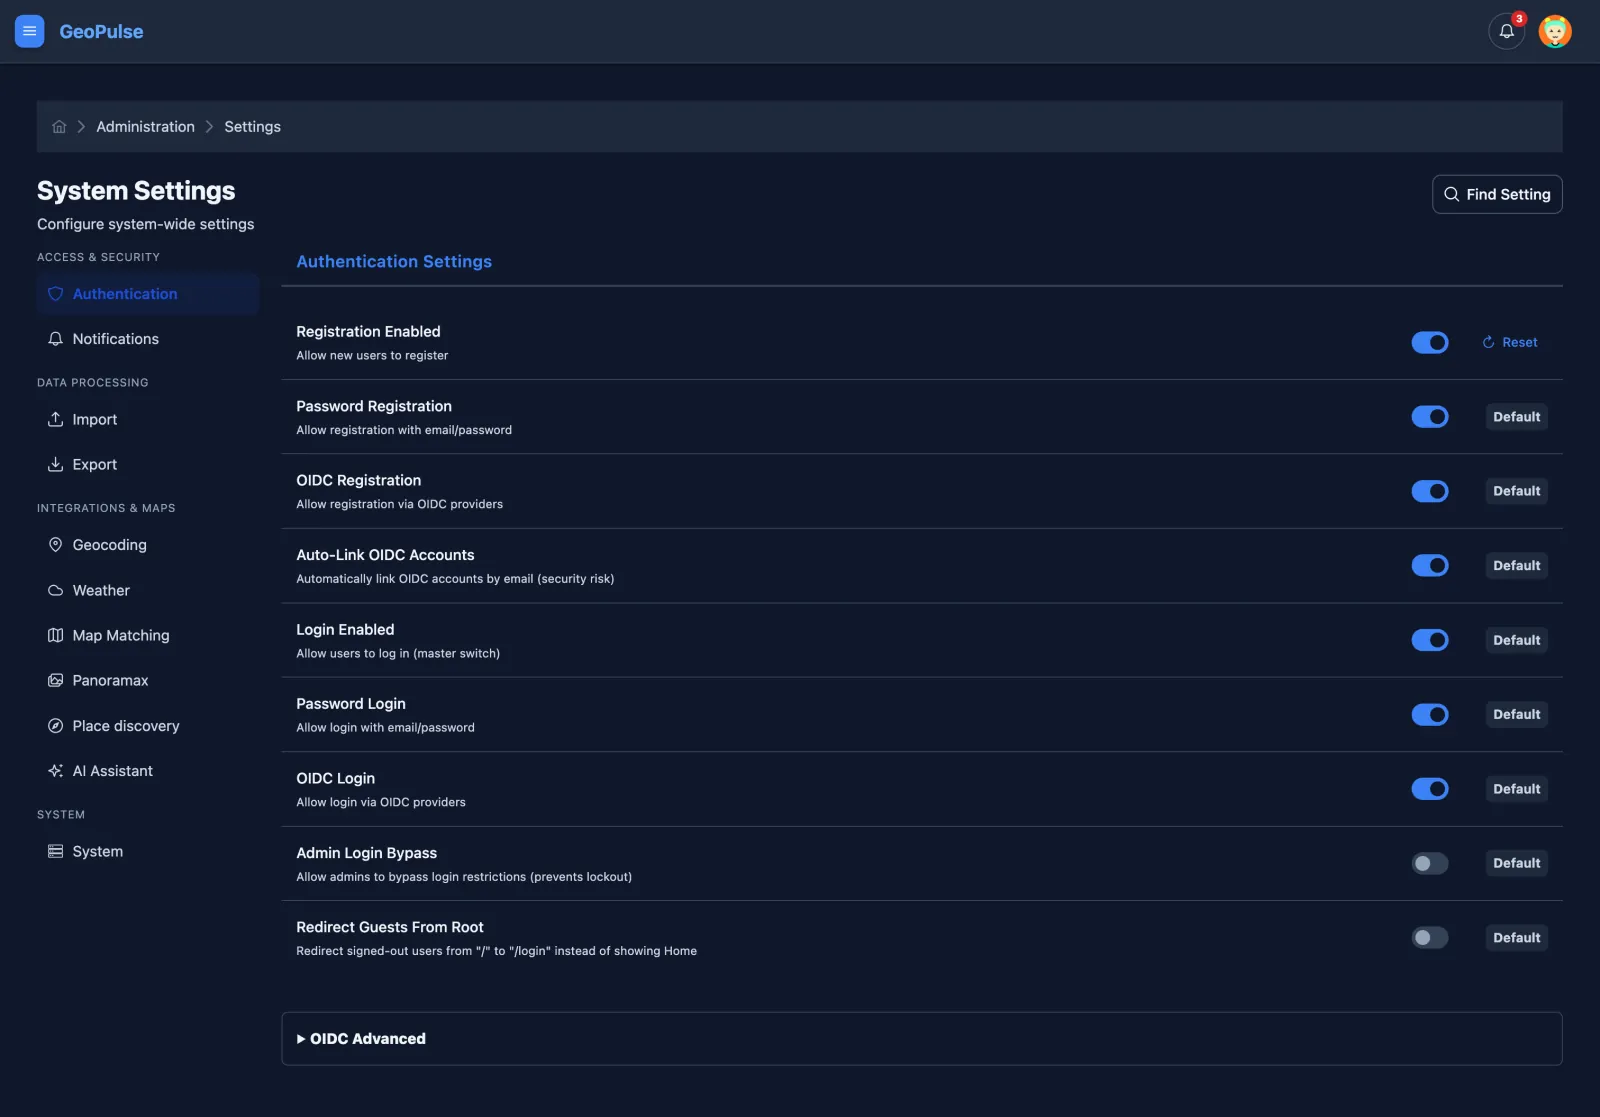Open Settings in the breadcrumb
Image resolution: width=1600 pixels, height=1117 pixels.
tap(252, 127)
